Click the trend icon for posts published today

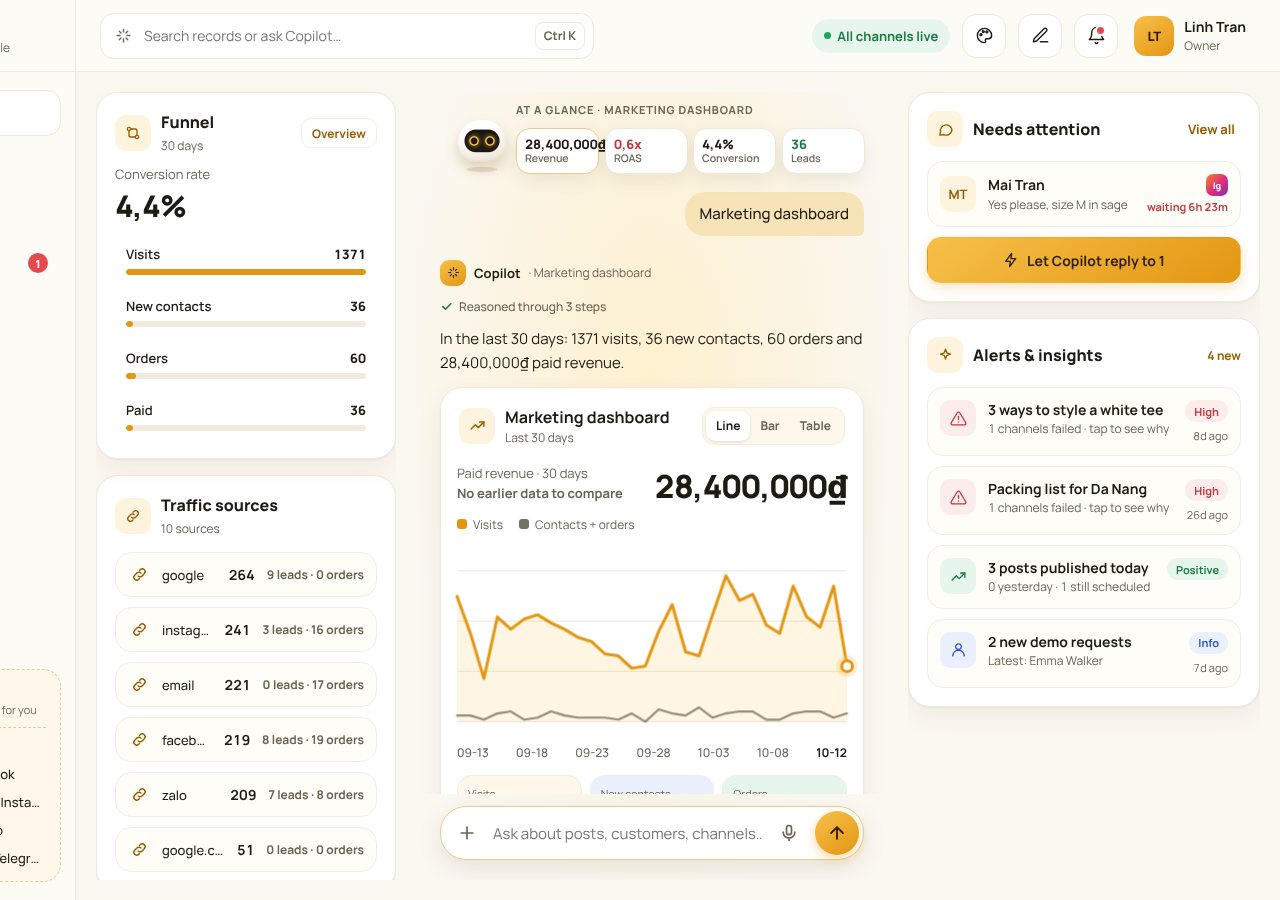[x=958, y=576]
